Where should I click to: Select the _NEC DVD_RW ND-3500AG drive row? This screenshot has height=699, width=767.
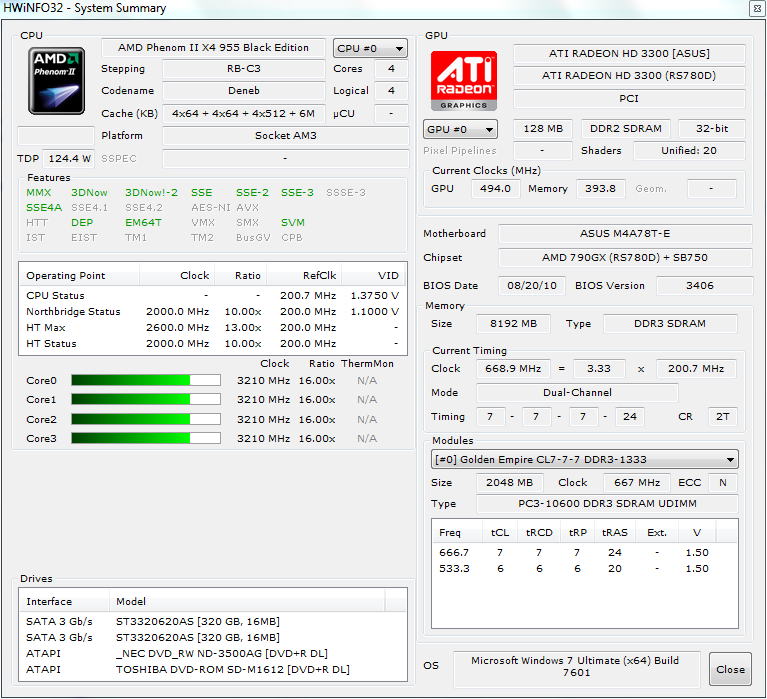(213, 654)
